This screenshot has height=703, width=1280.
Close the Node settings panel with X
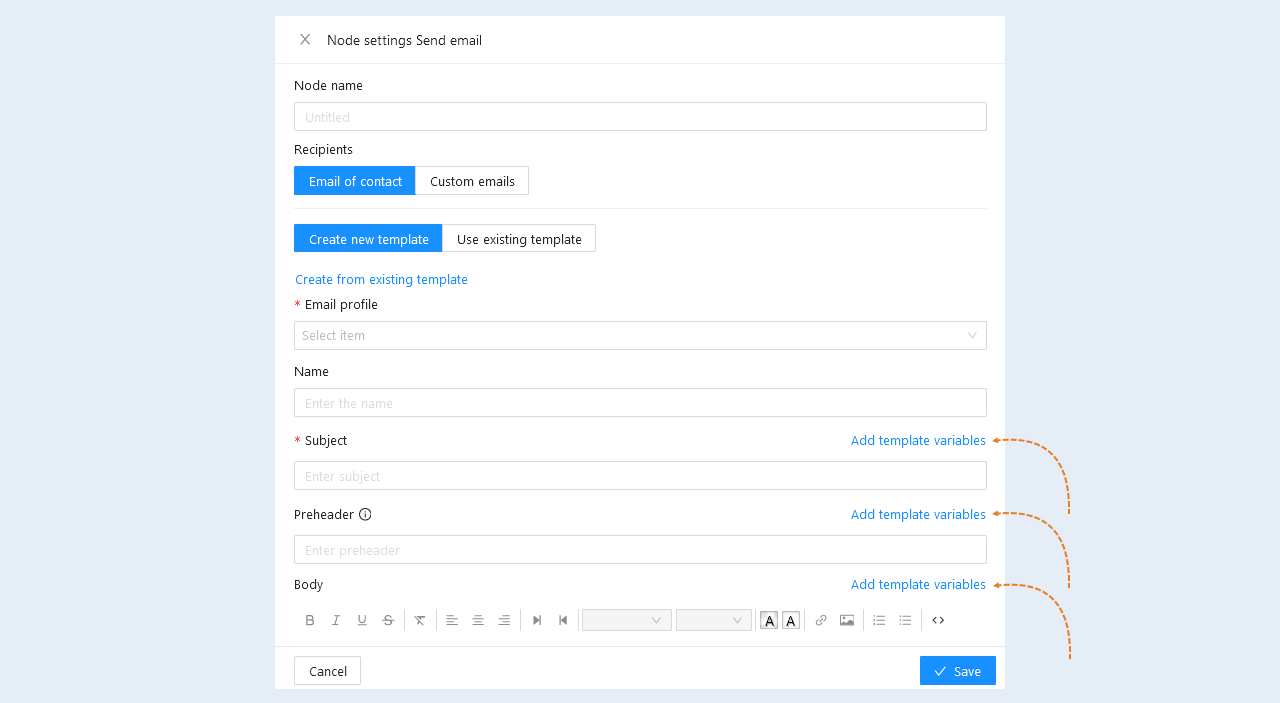click(x=305, y=40)
